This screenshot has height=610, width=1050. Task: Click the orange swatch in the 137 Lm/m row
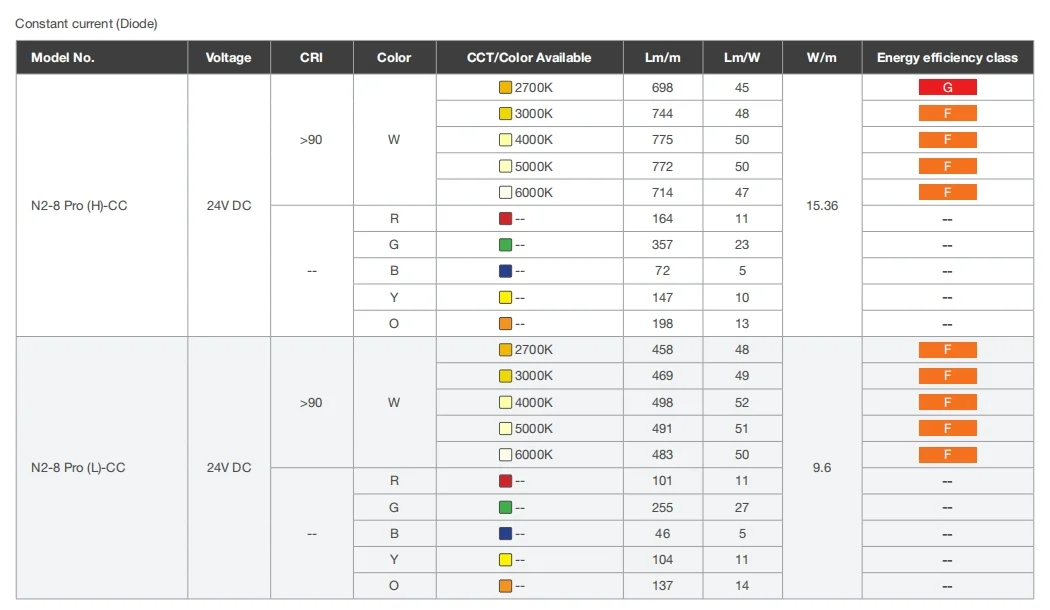point(505,586)
